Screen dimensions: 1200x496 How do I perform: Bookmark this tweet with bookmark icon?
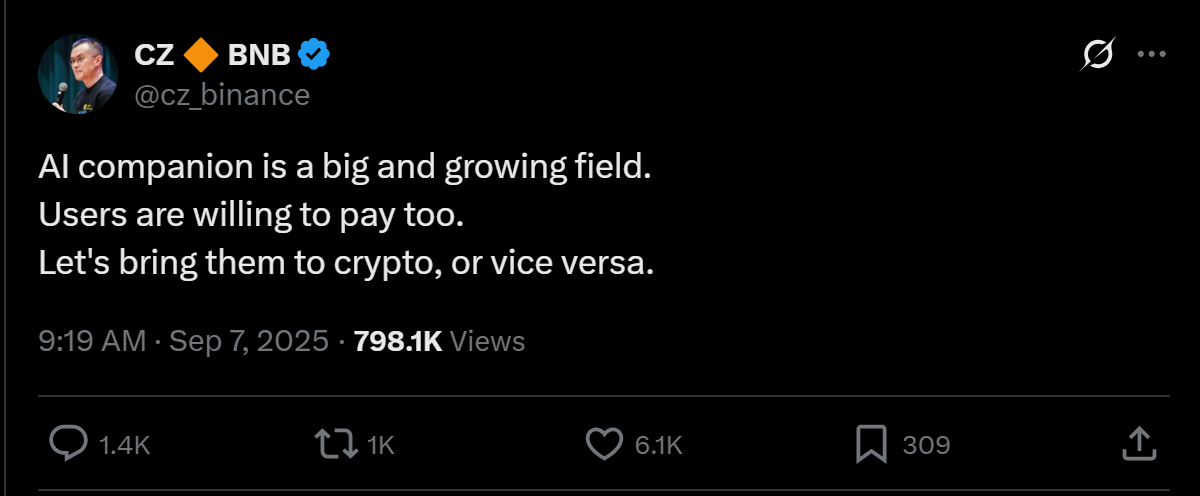coord(871,444)
